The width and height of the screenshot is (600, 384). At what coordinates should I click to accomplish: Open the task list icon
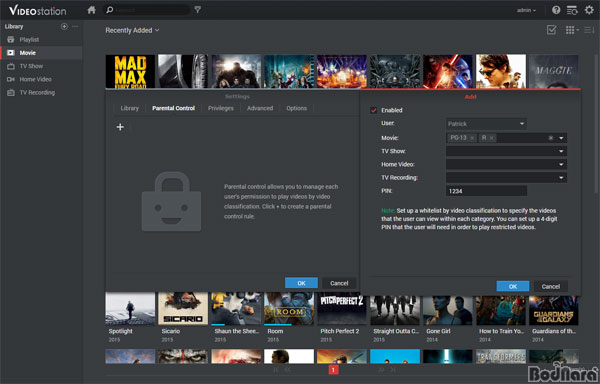[572, 10]
